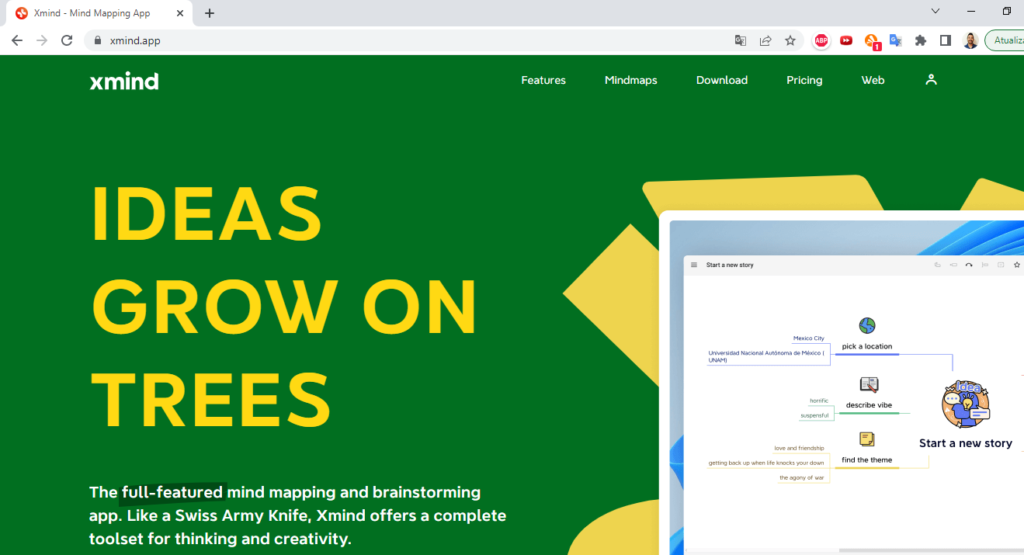Open the Extensions puzzle piece menu
Viewport: 1024px width, 555px height.
point(920,40)
